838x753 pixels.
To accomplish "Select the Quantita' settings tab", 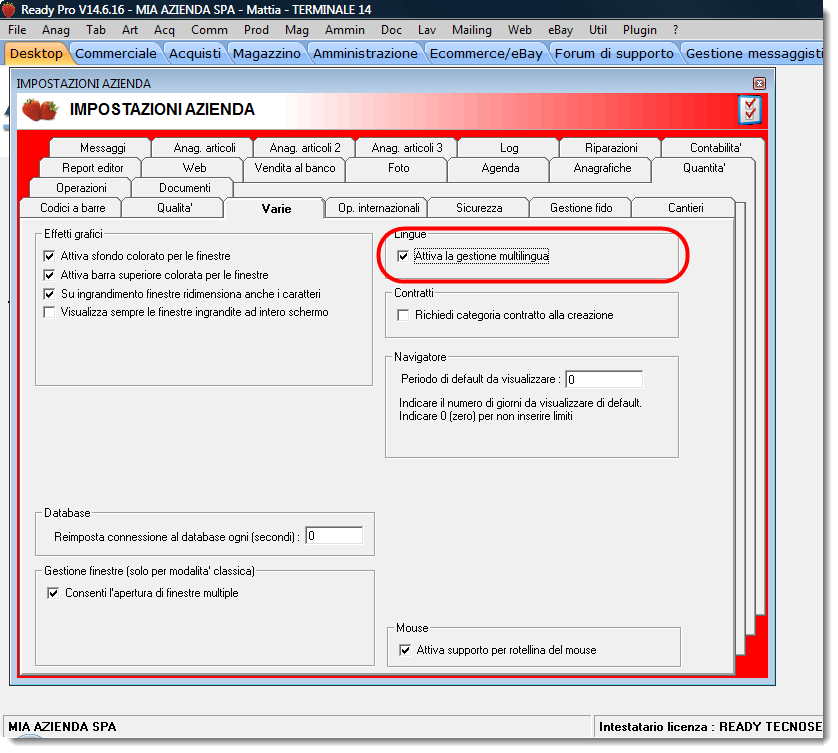I will tap(703, 168).
